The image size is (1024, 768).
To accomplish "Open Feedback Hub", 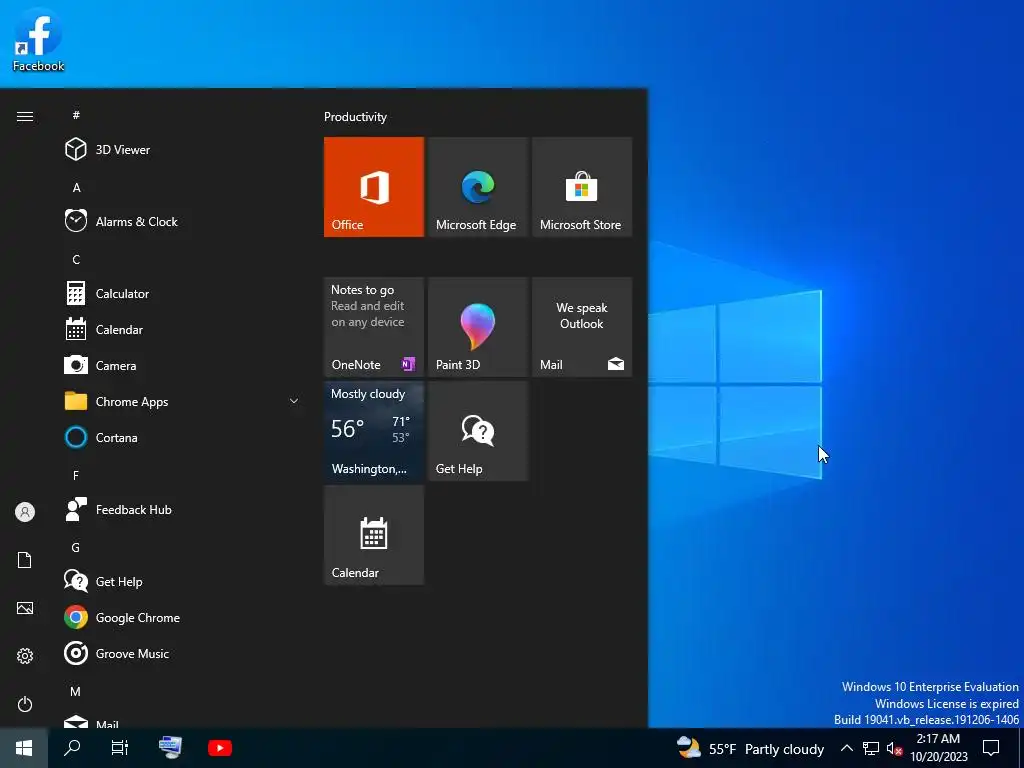I will coord(182,509).
